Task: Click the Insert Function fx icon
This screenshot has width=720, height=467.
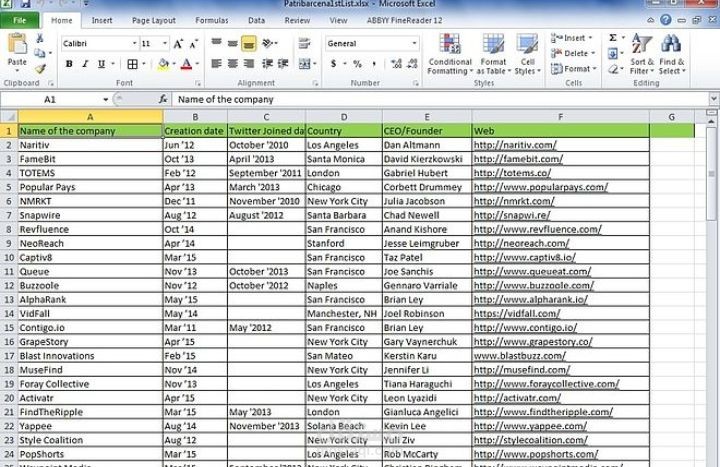Action: [163, 99]
